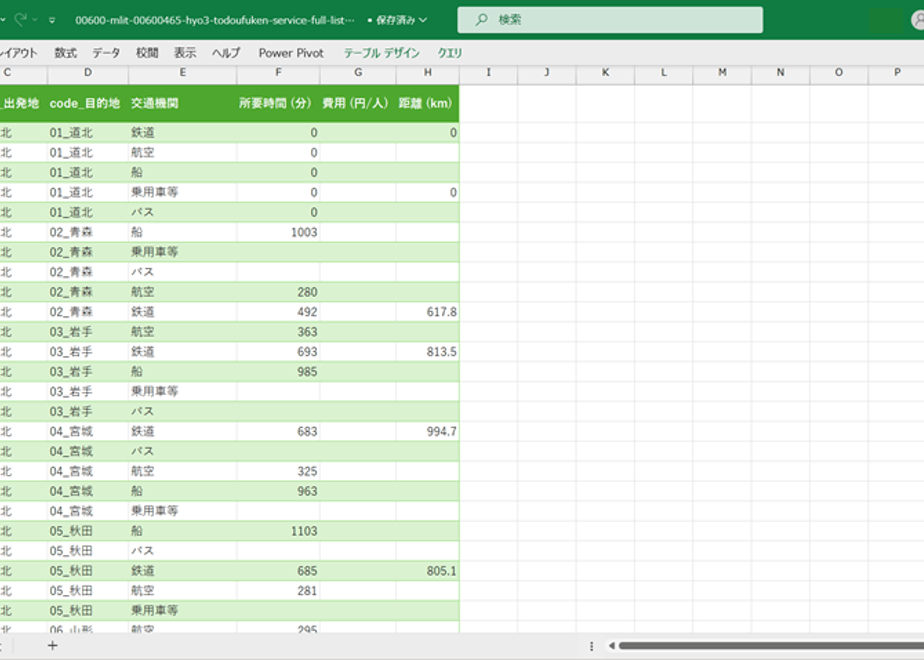The image size is (924, 660).
Task: Click the horizontal scrollbar left arrow
Action: (x=612, y=646)
